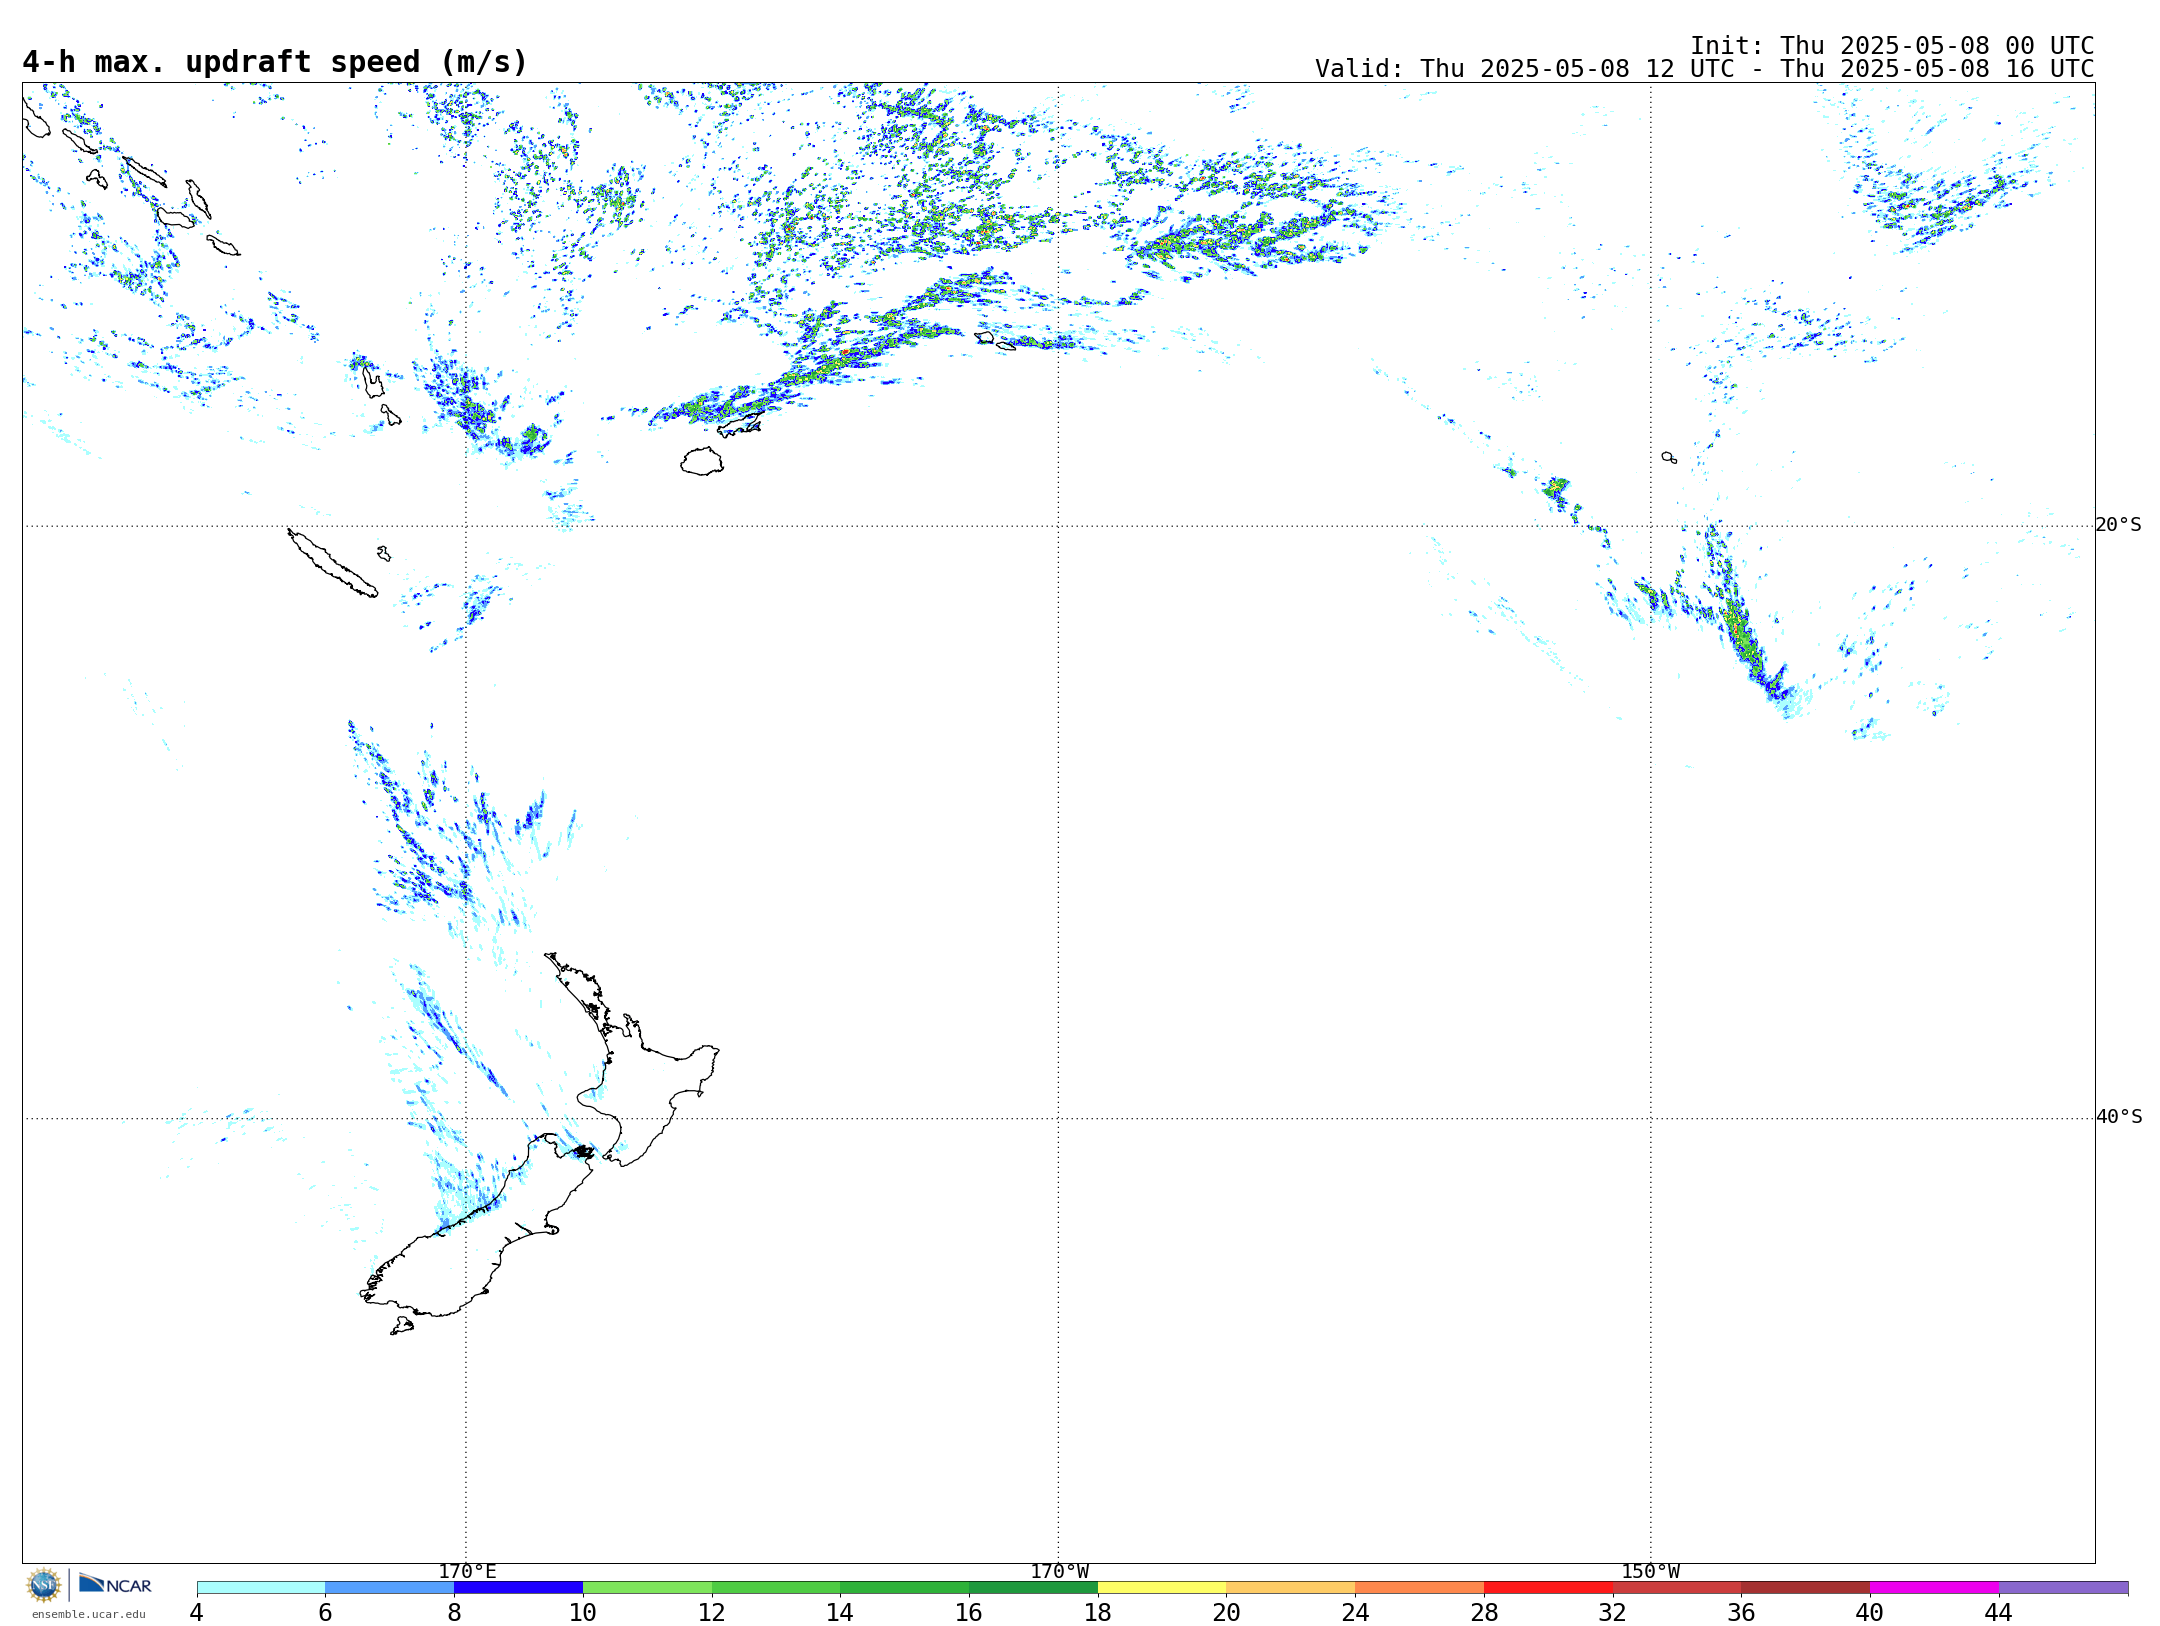Click the 150°W longitude label

tap(1650, 1571)
